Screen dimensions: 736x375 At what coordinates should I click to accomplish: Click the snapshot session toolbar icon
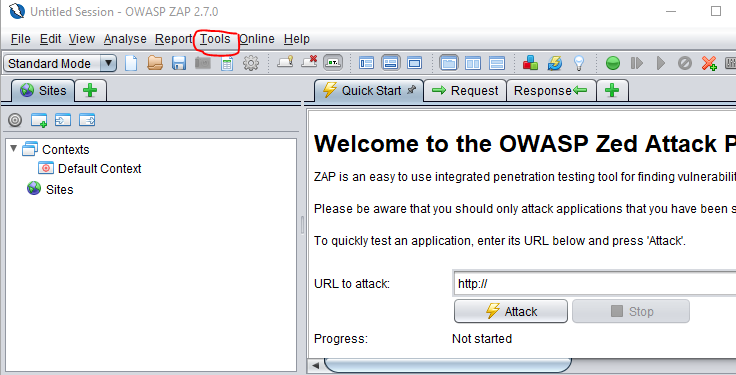click(203, 63)
